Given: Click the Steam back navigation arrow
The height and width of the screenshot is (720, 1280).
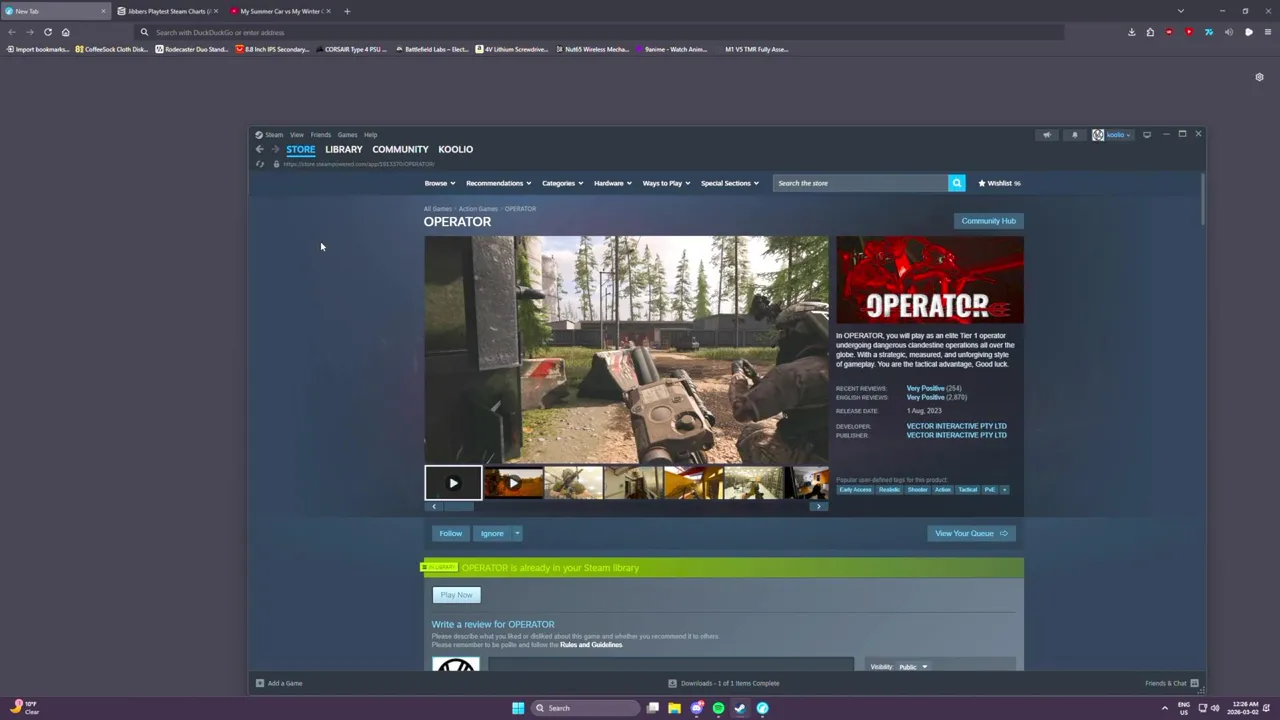Looking at the screenshot, I should pyautogui.click(x=260, y=149).
